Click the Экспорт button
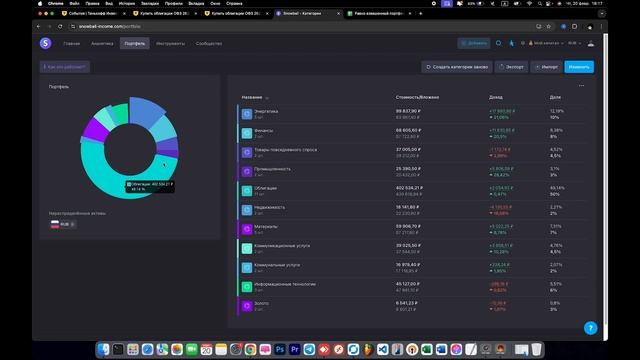Screen dimensions: 640x360 [x=511, y=67]
